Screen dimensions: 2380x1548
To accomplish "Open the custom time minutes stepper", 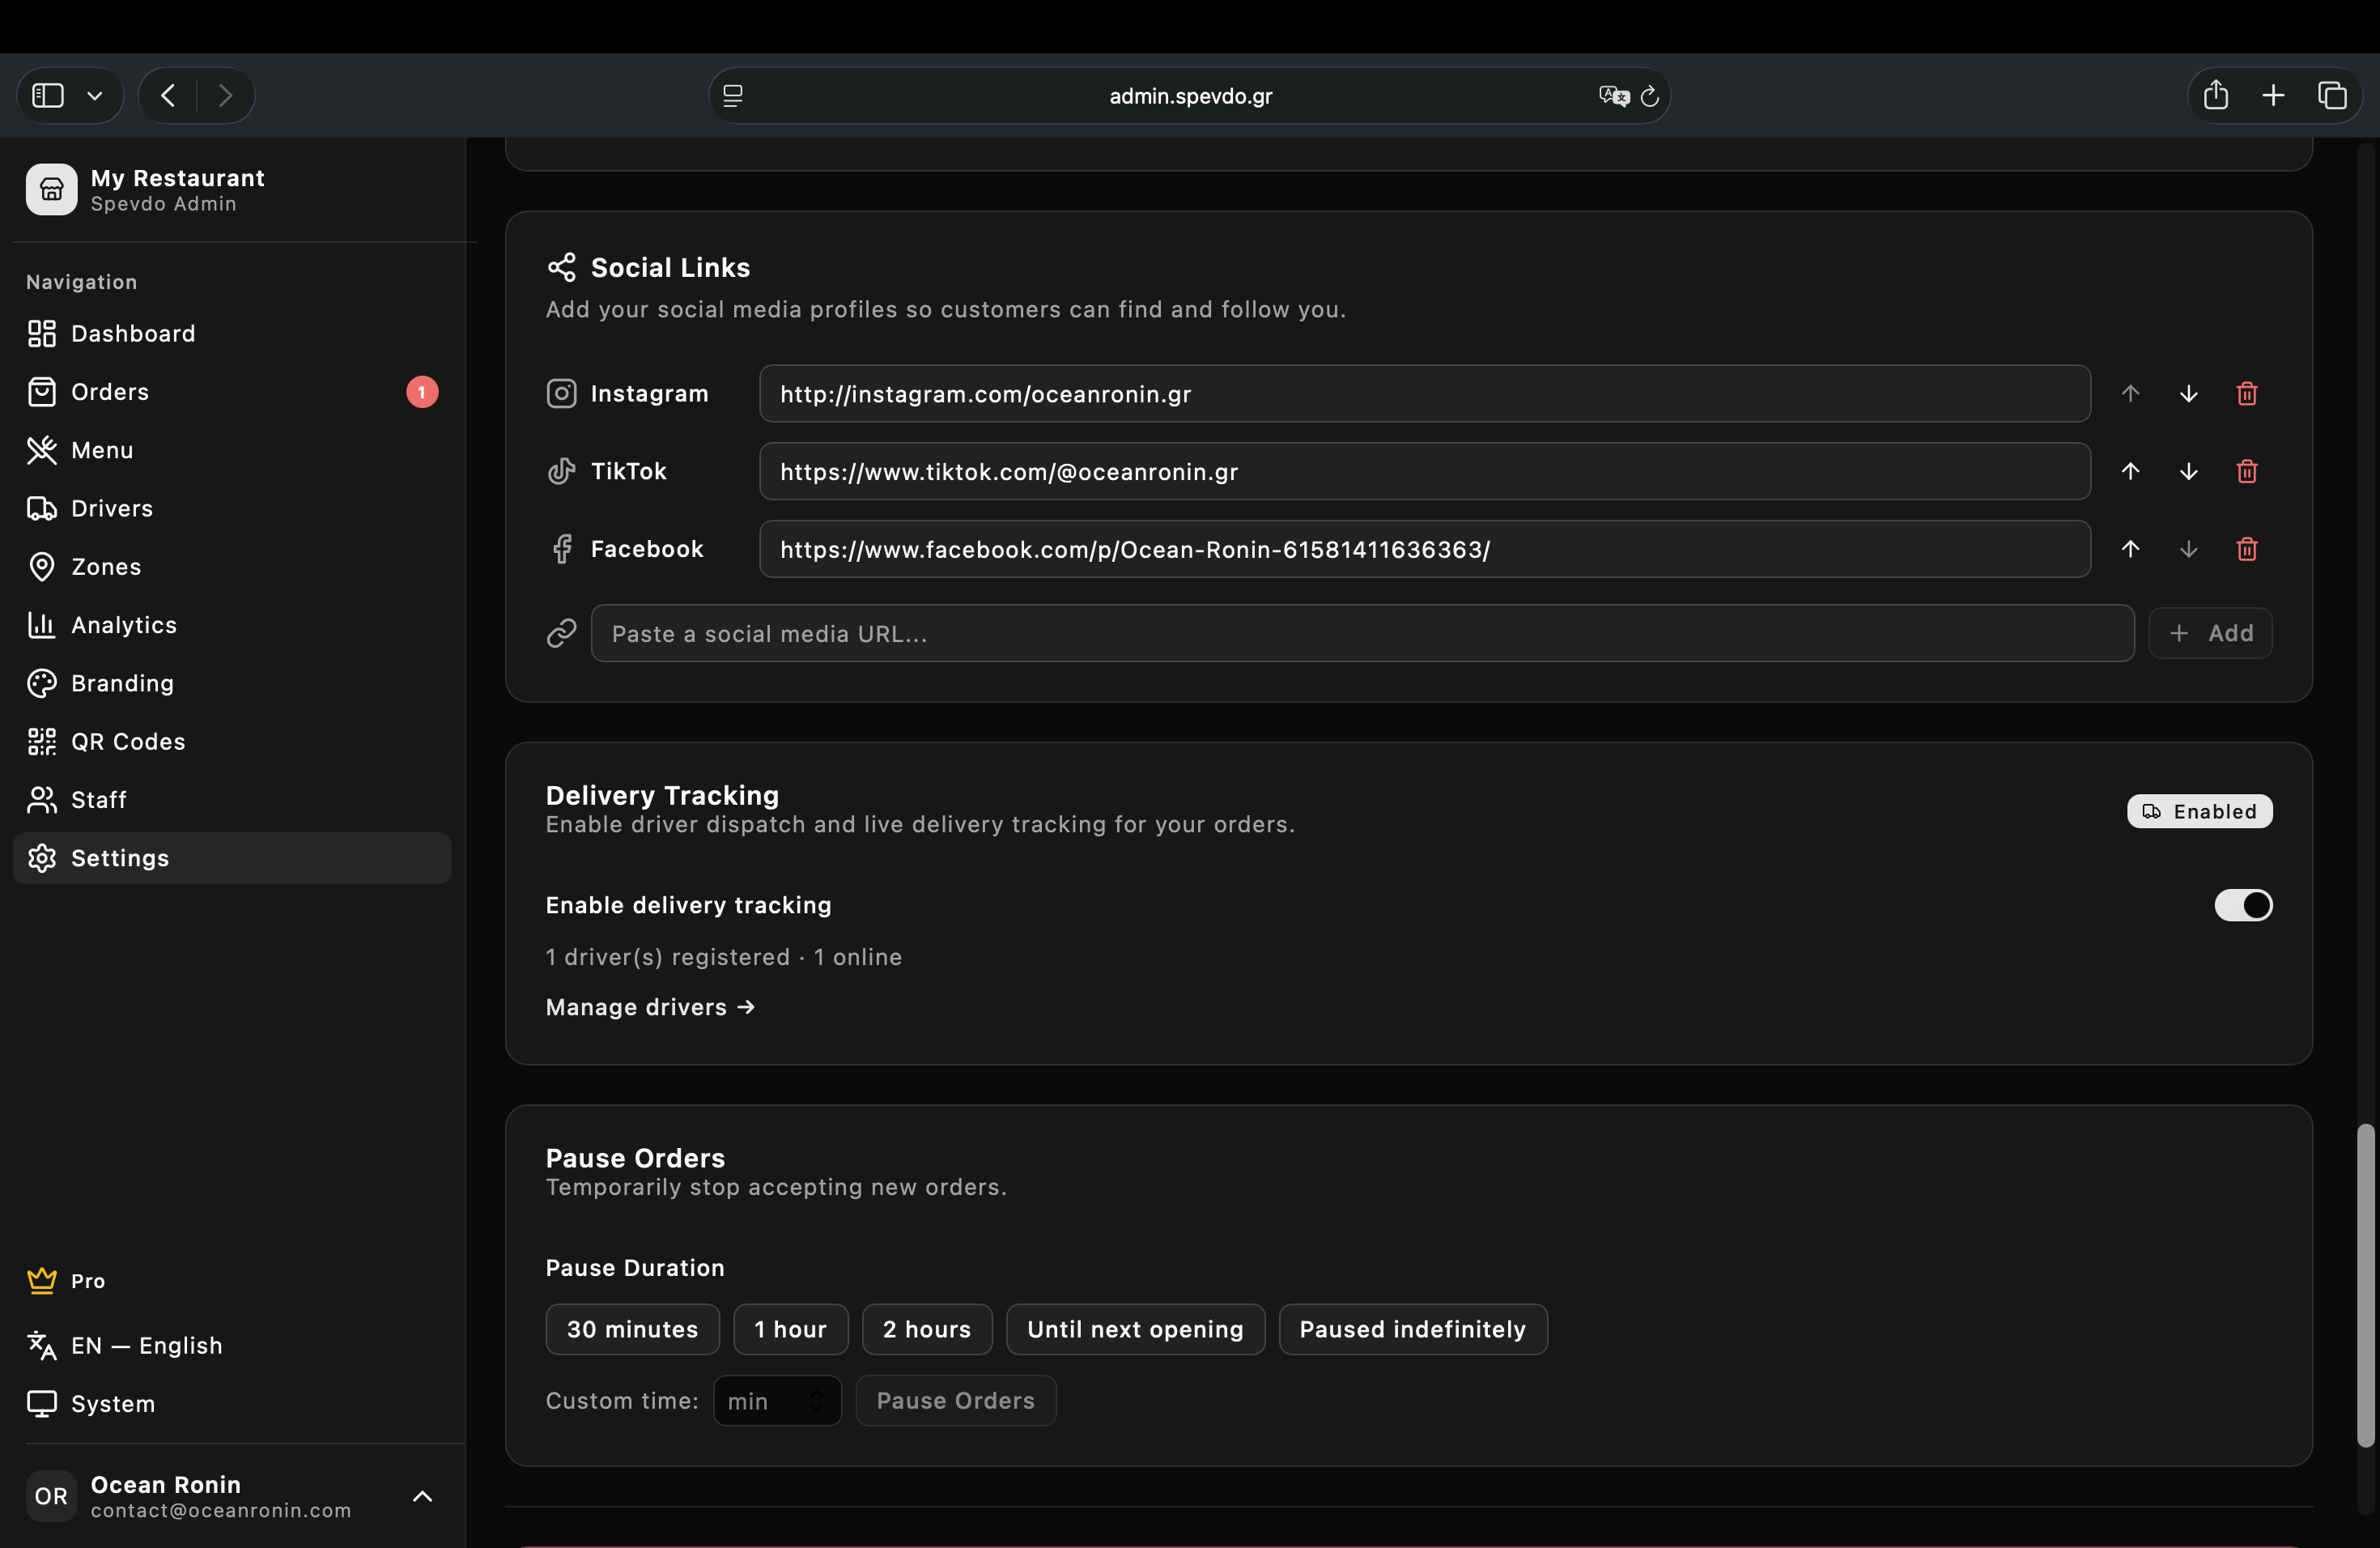I will (815, 1401).
